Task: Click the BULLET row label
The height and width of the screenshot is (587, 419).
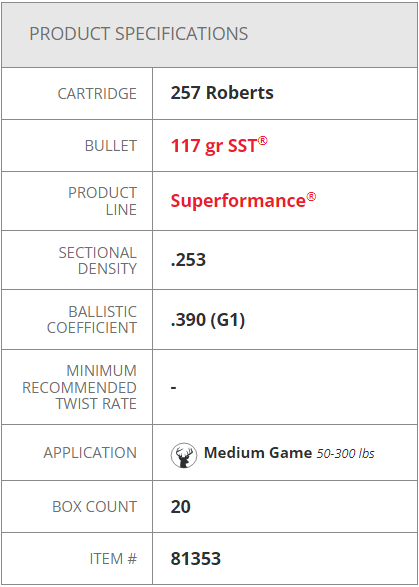Action: (111, 146)
